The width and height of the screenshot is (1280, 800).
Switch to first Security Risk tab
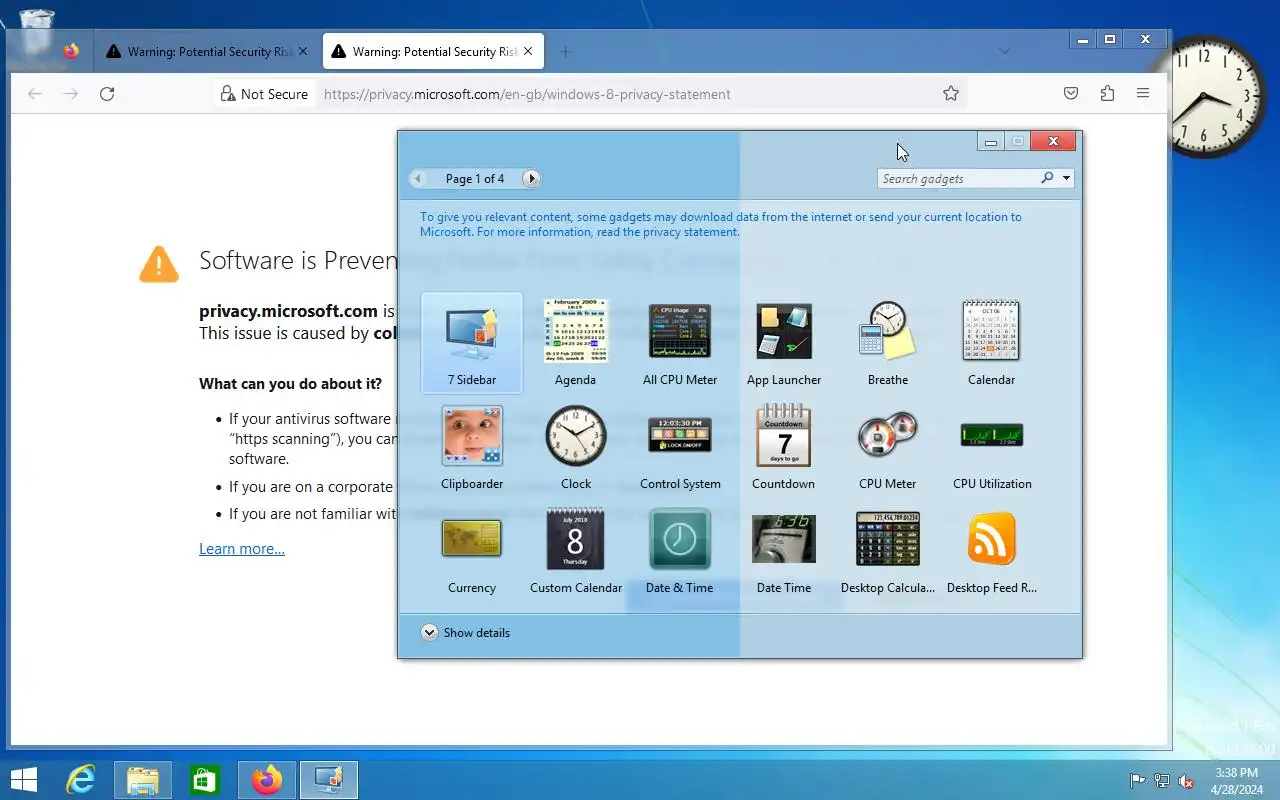click(x=207, y=52)
